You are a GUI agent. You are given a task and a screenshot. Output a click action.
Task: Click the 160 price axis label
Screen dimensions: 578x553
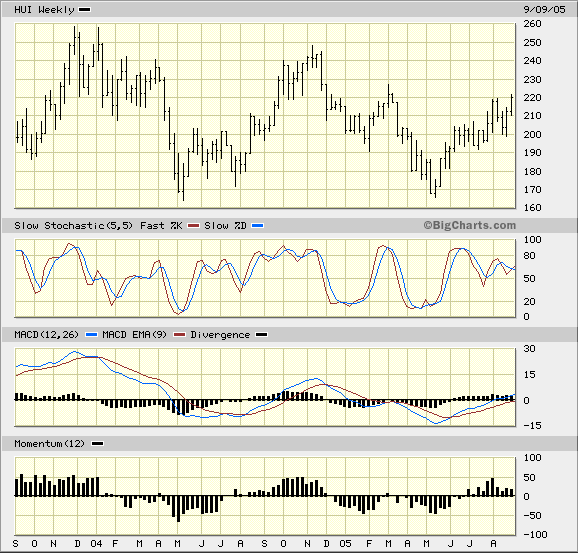532,208
